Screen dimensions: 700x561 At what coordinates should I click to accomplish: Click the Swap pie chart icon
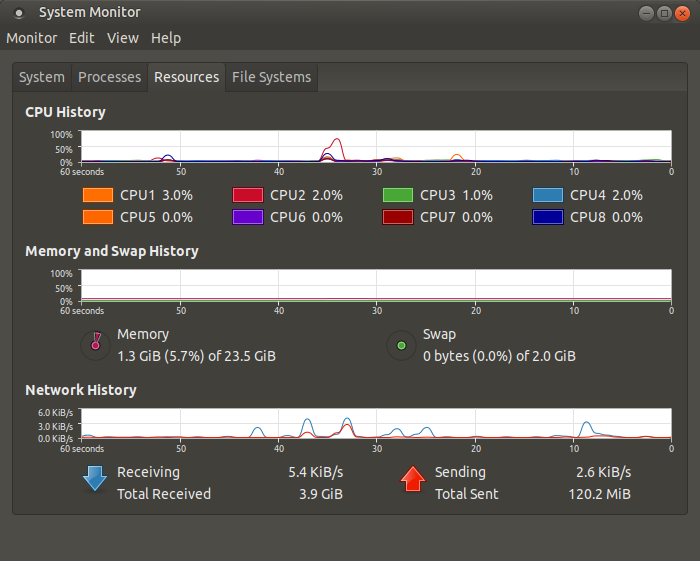point(401,345)
